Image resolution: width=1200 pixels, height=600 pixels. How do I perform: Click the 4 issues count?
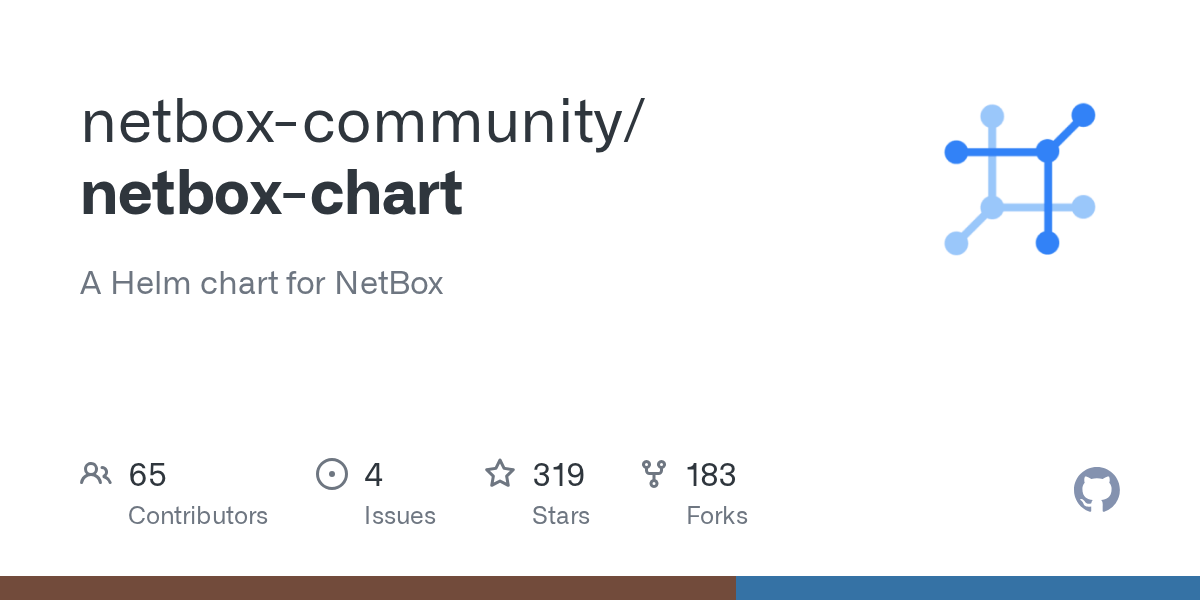tap(374, 474)
